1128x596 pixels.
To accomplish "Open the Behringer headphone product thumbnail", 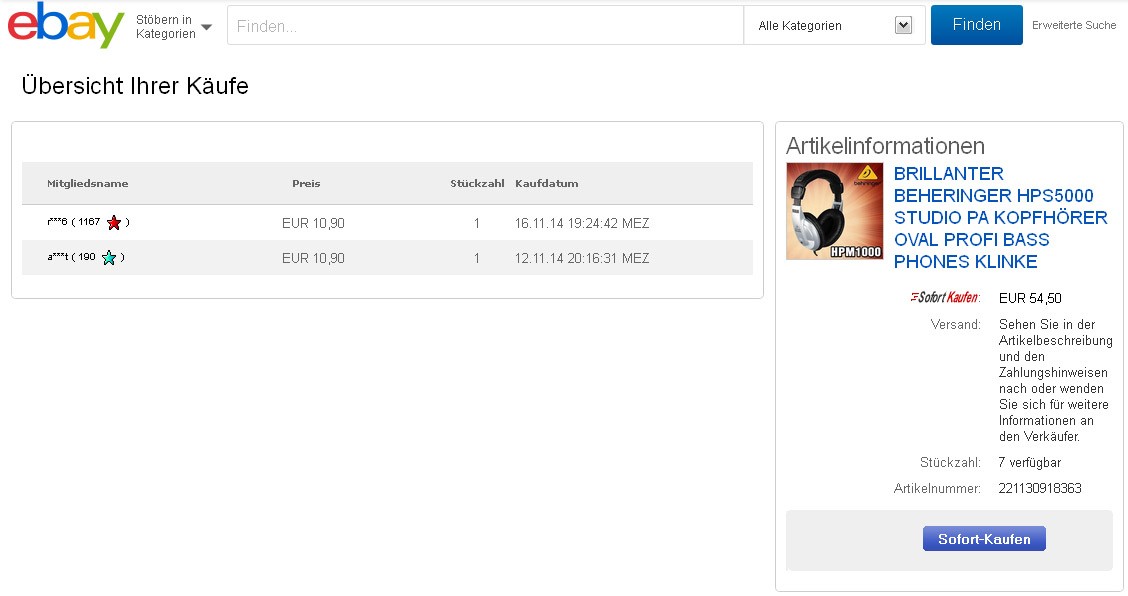I will point(834,211).
